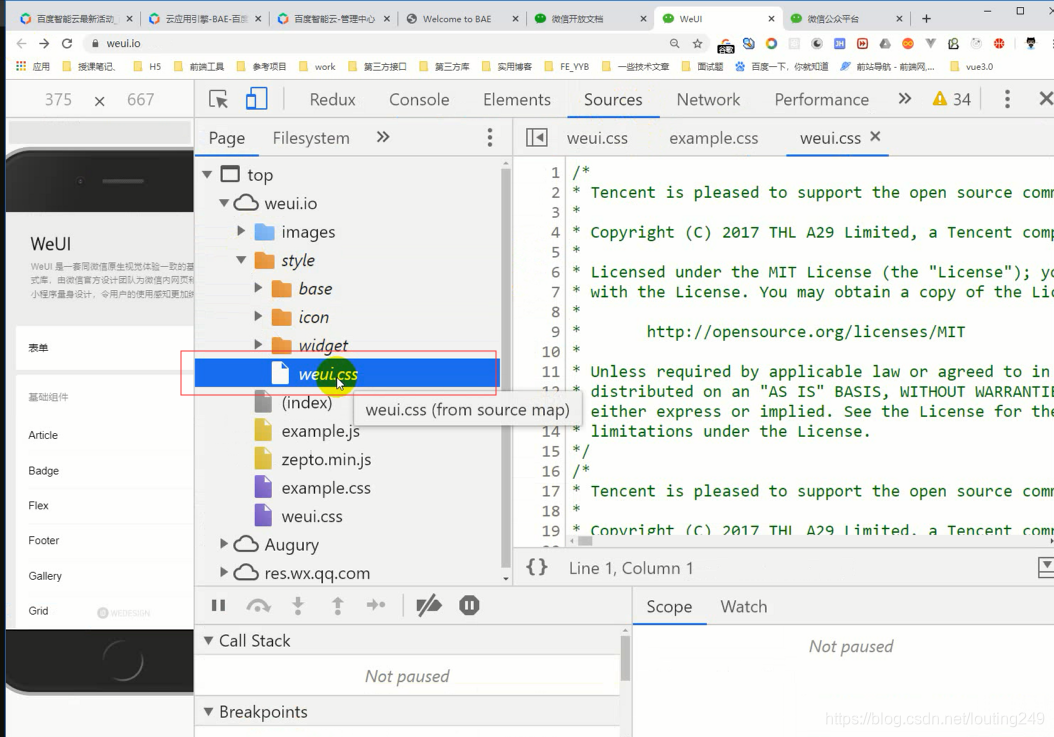1054x737 pixels.
Task: Expand the res.wx.qq.com node
Action: [224, 572]
